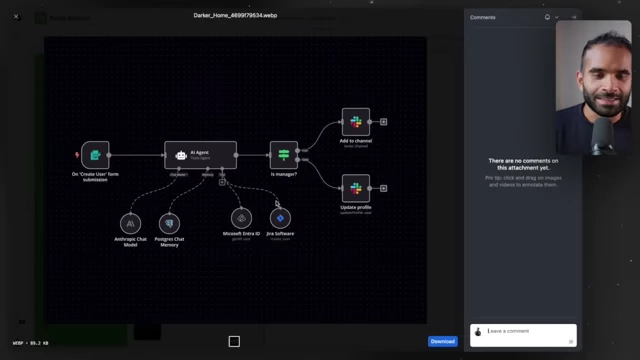Click the Jira Software node icon

tap(280, 218)
